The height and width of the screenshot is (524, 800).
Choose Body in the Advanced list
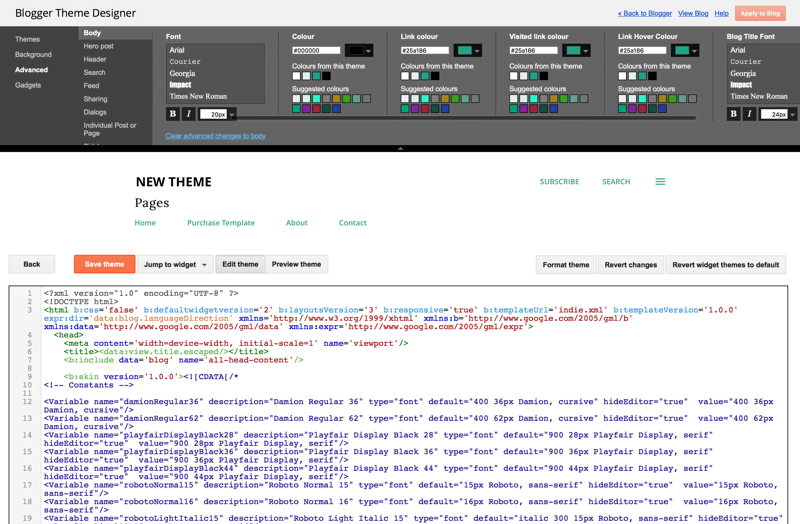pyautogui.click(x=115, y=33)
